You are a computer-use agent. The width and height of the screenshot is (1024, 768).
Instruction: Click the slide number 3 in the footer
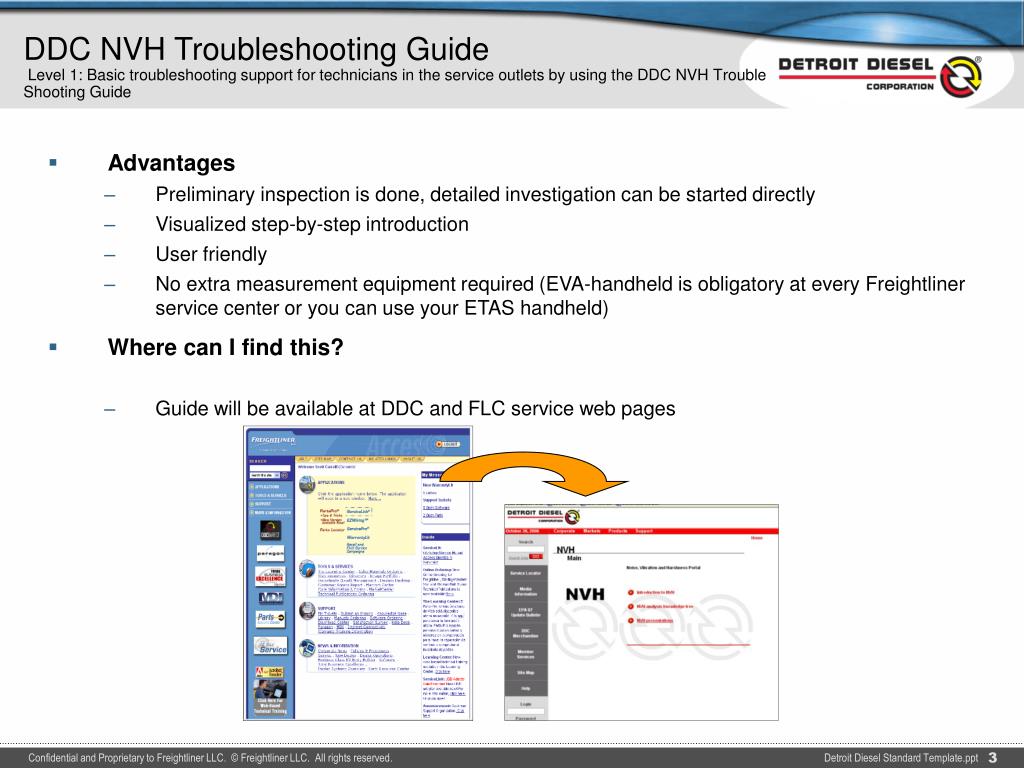click(993, 758)
